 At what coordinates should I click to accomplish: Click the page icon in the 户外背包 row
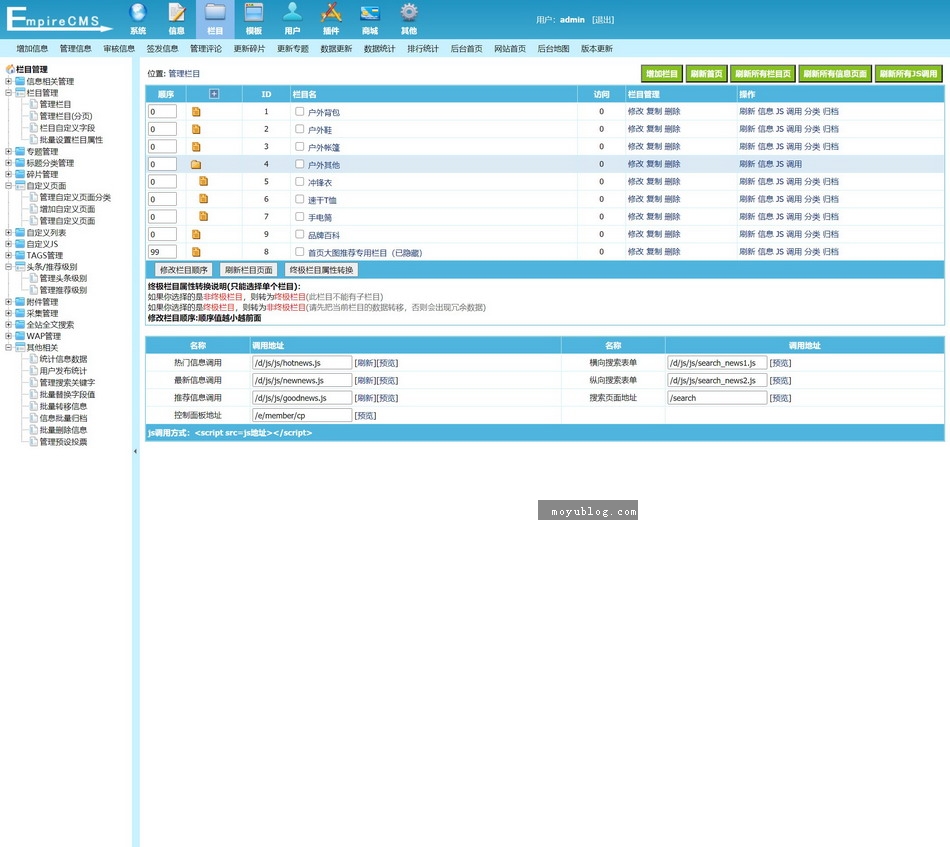tap(196, 111)
